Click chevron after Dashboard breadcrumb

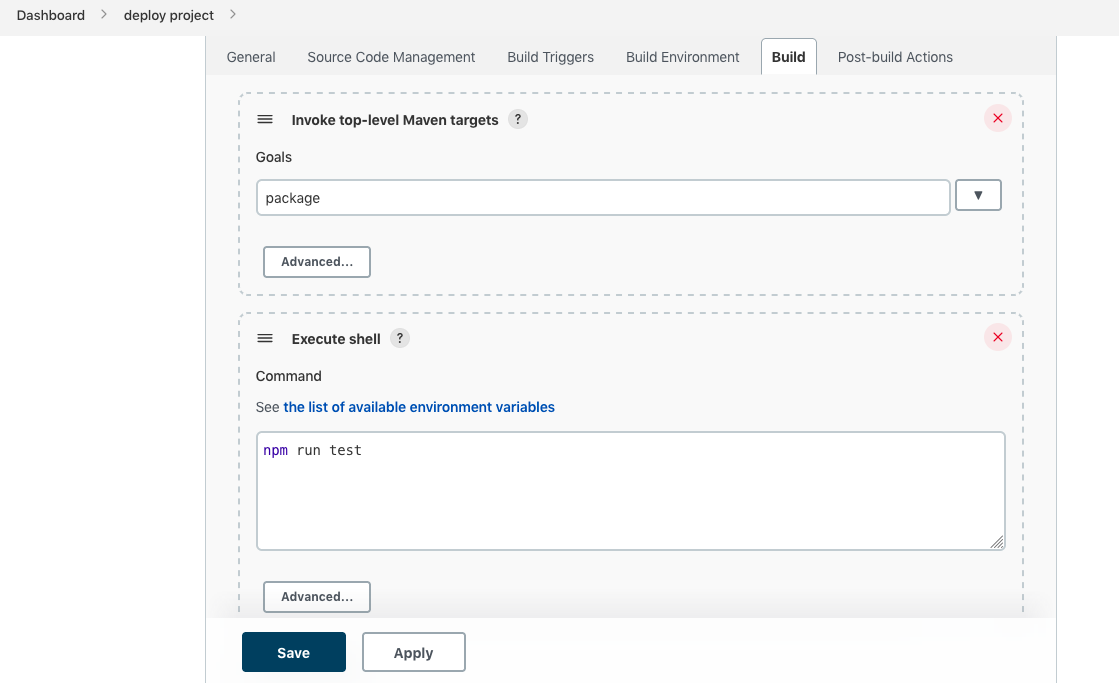(x=104, y=15)
